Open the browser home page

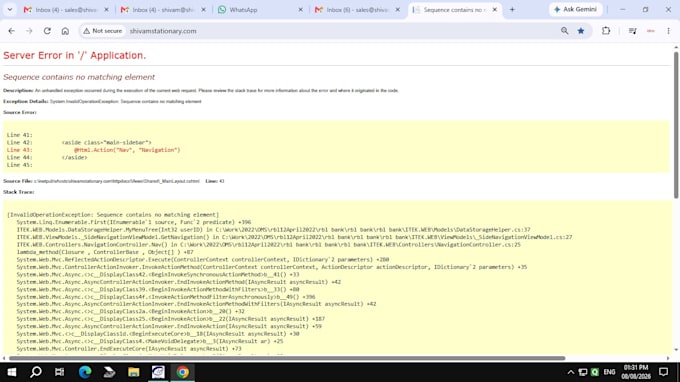(65, 31)
